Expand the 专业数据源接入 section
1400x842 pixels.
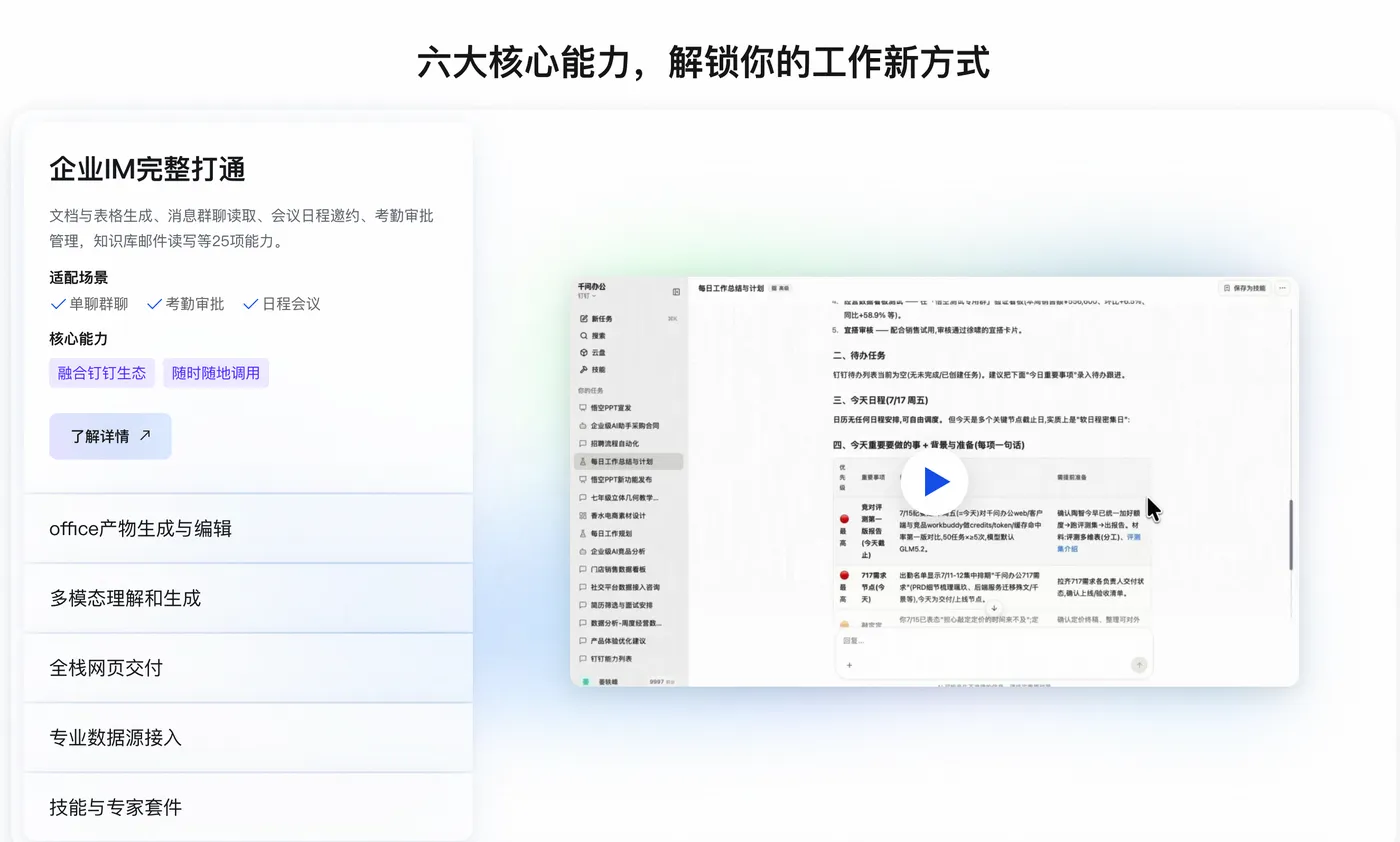(248, 738)
